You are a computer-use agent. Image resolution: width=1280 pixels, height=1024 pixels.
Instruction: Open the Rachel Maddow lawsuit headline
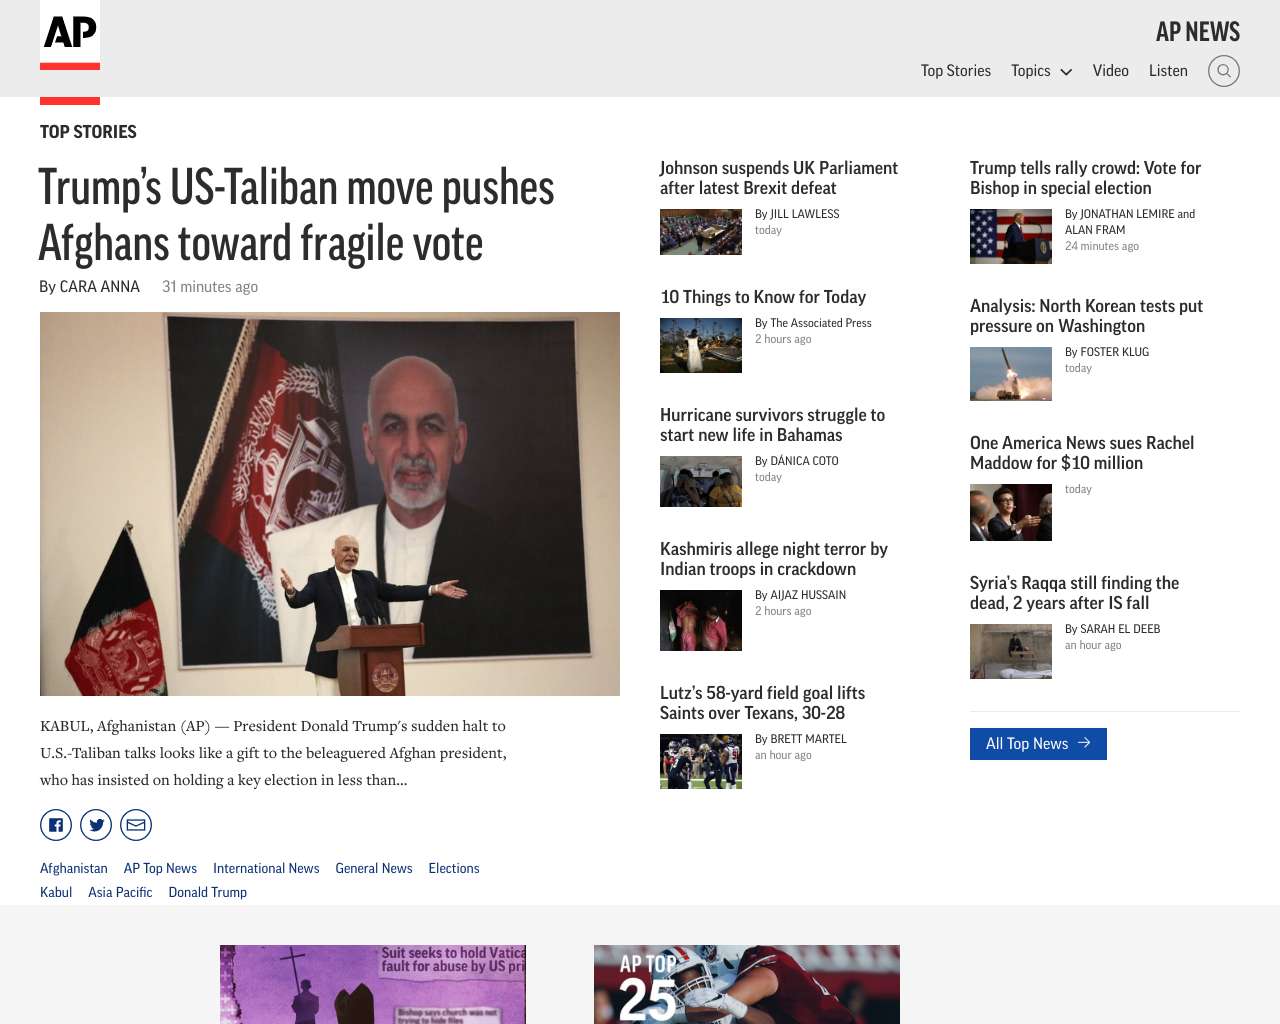(x=1082, y=453)
